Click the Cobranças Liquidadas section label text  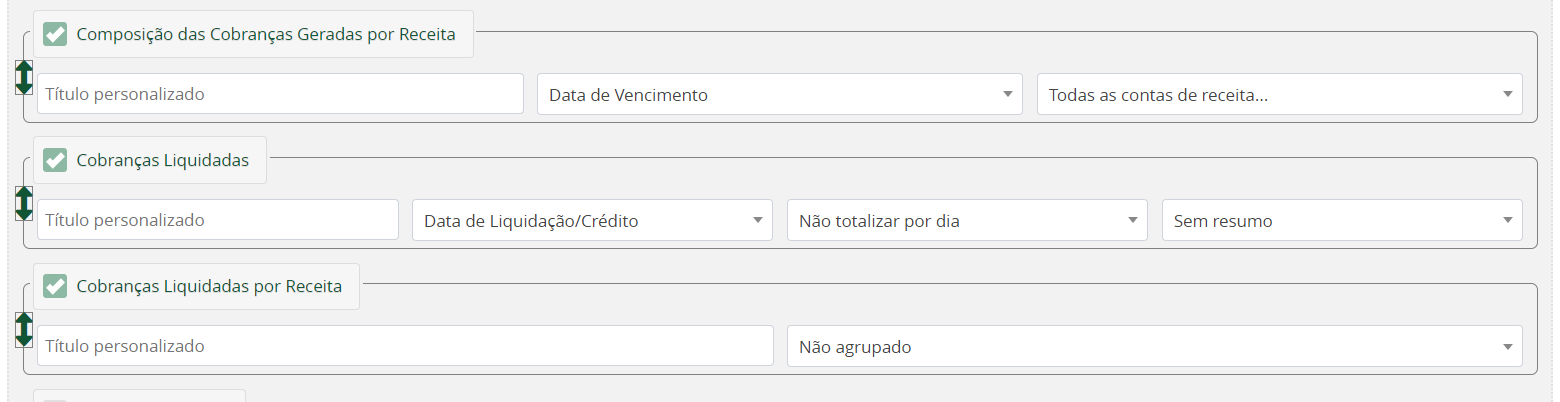163,160
